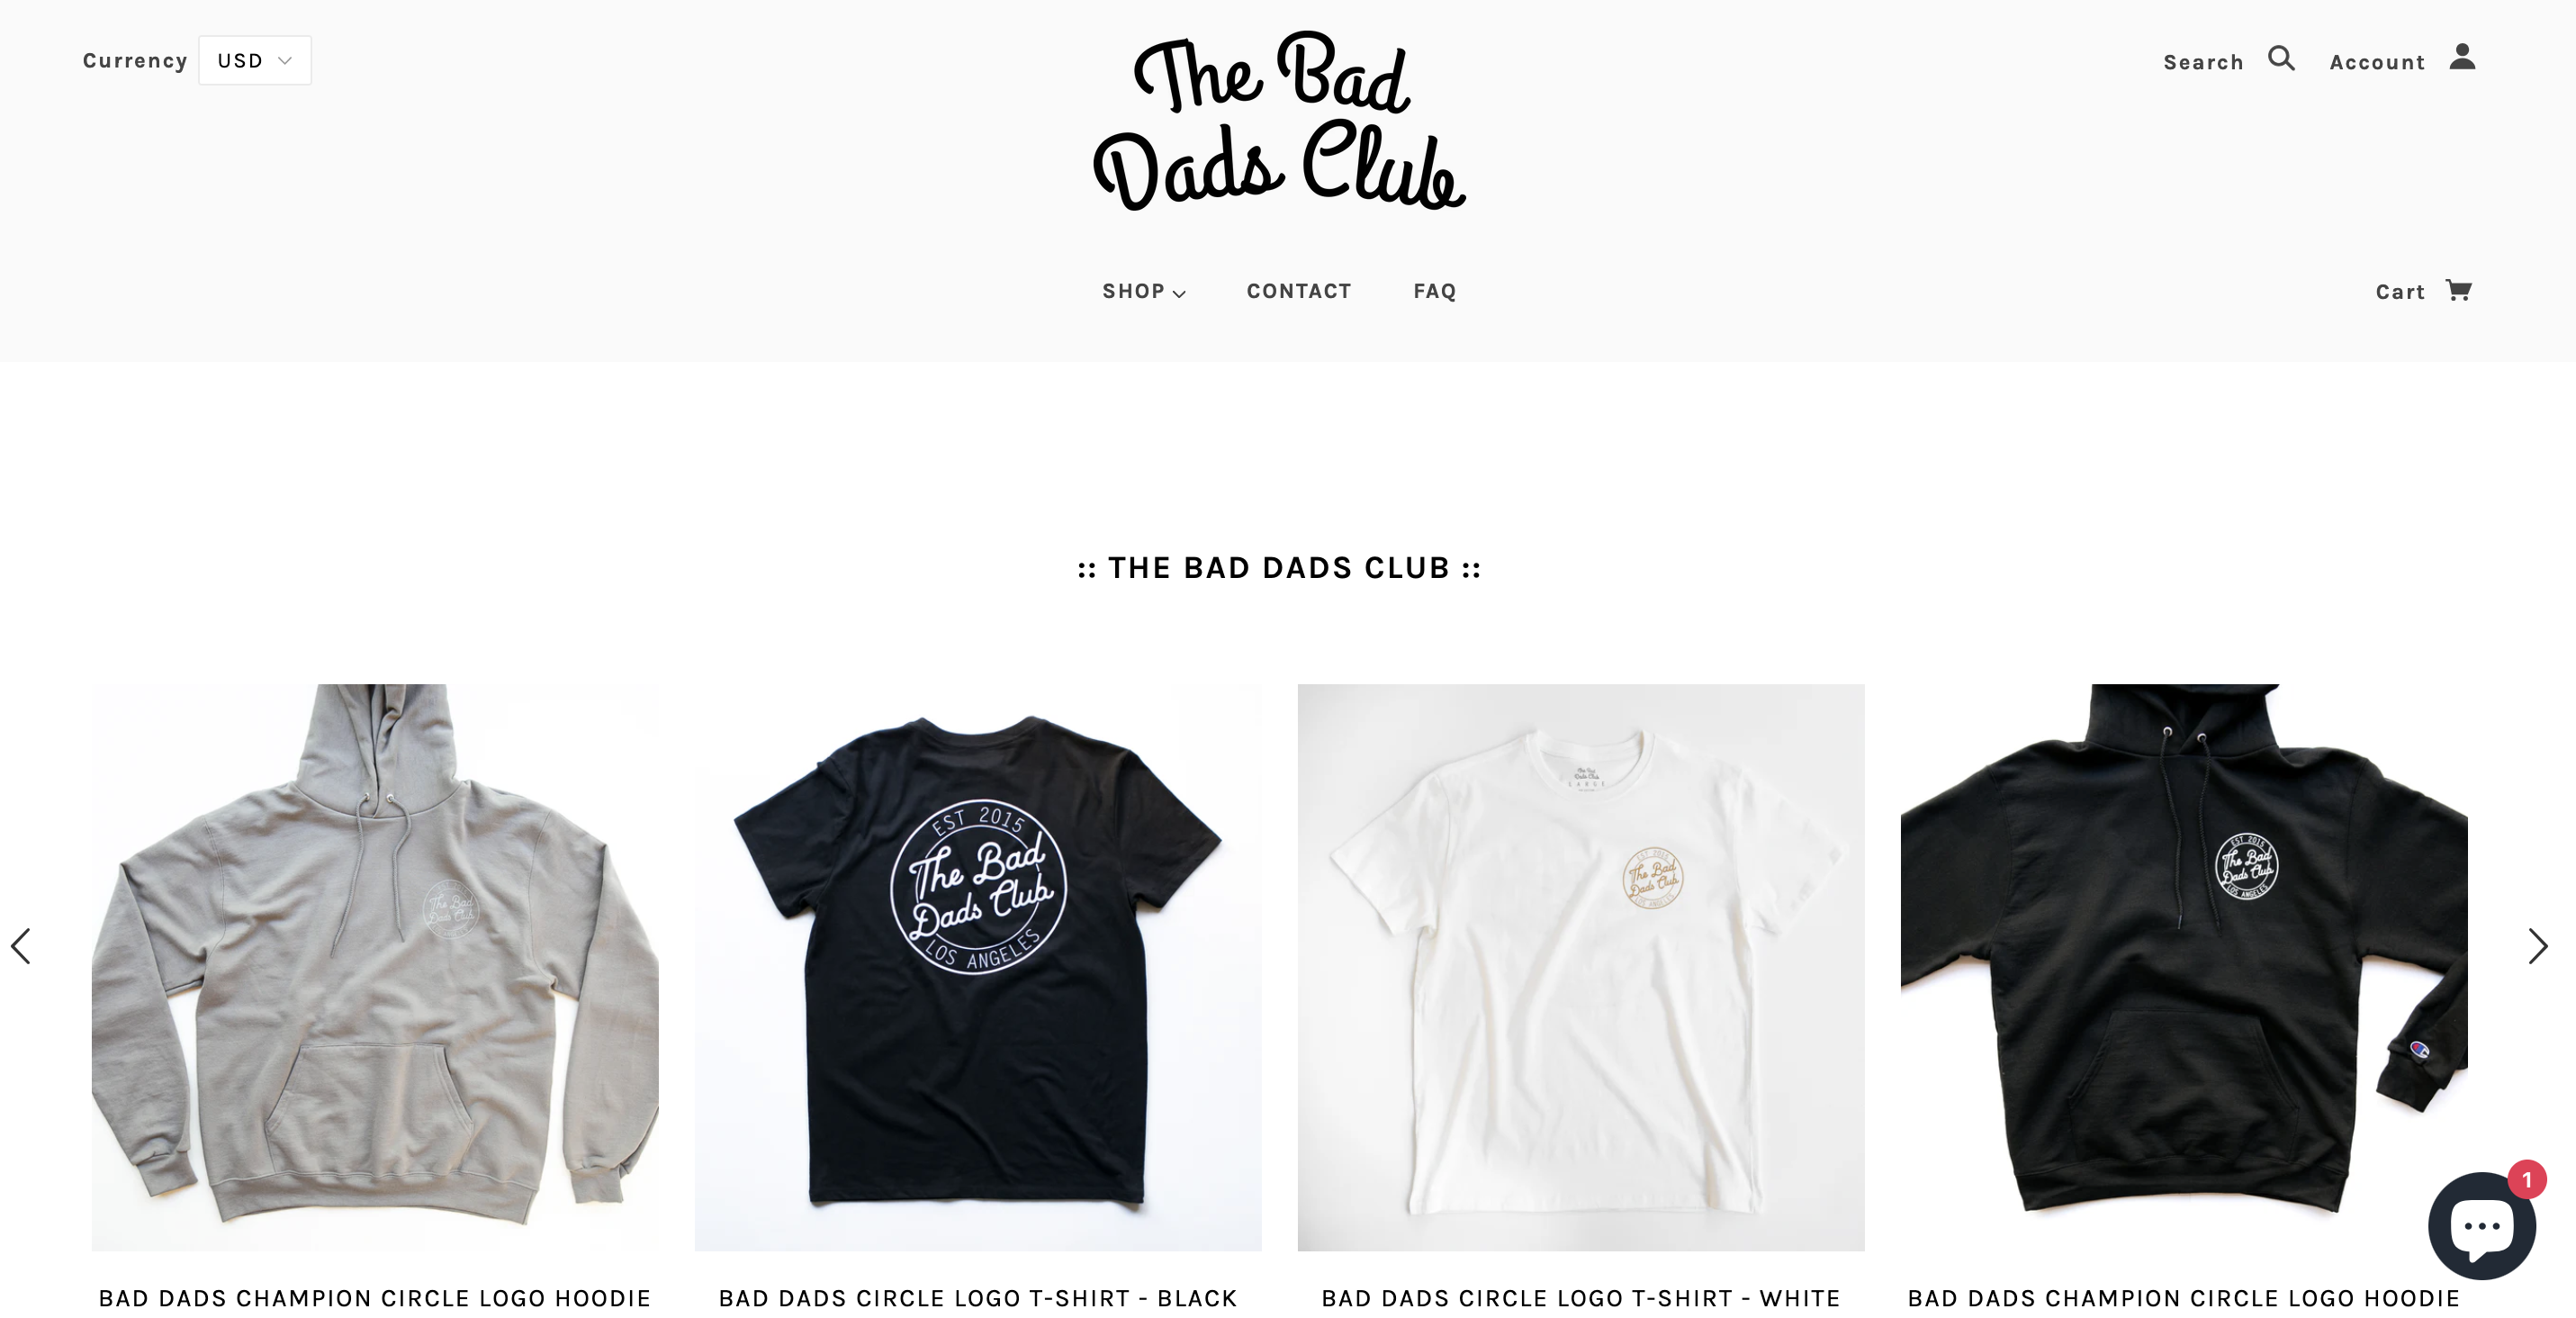Show next products with right carousel arrow
The height and width of the screenshot is (1318, 2576).
click(x=2537, y=946)
